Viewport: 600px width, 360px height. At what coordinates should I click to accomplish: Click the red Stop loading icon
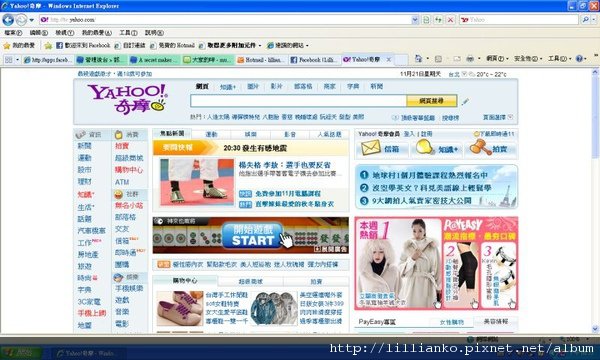[x=450, y=20]
